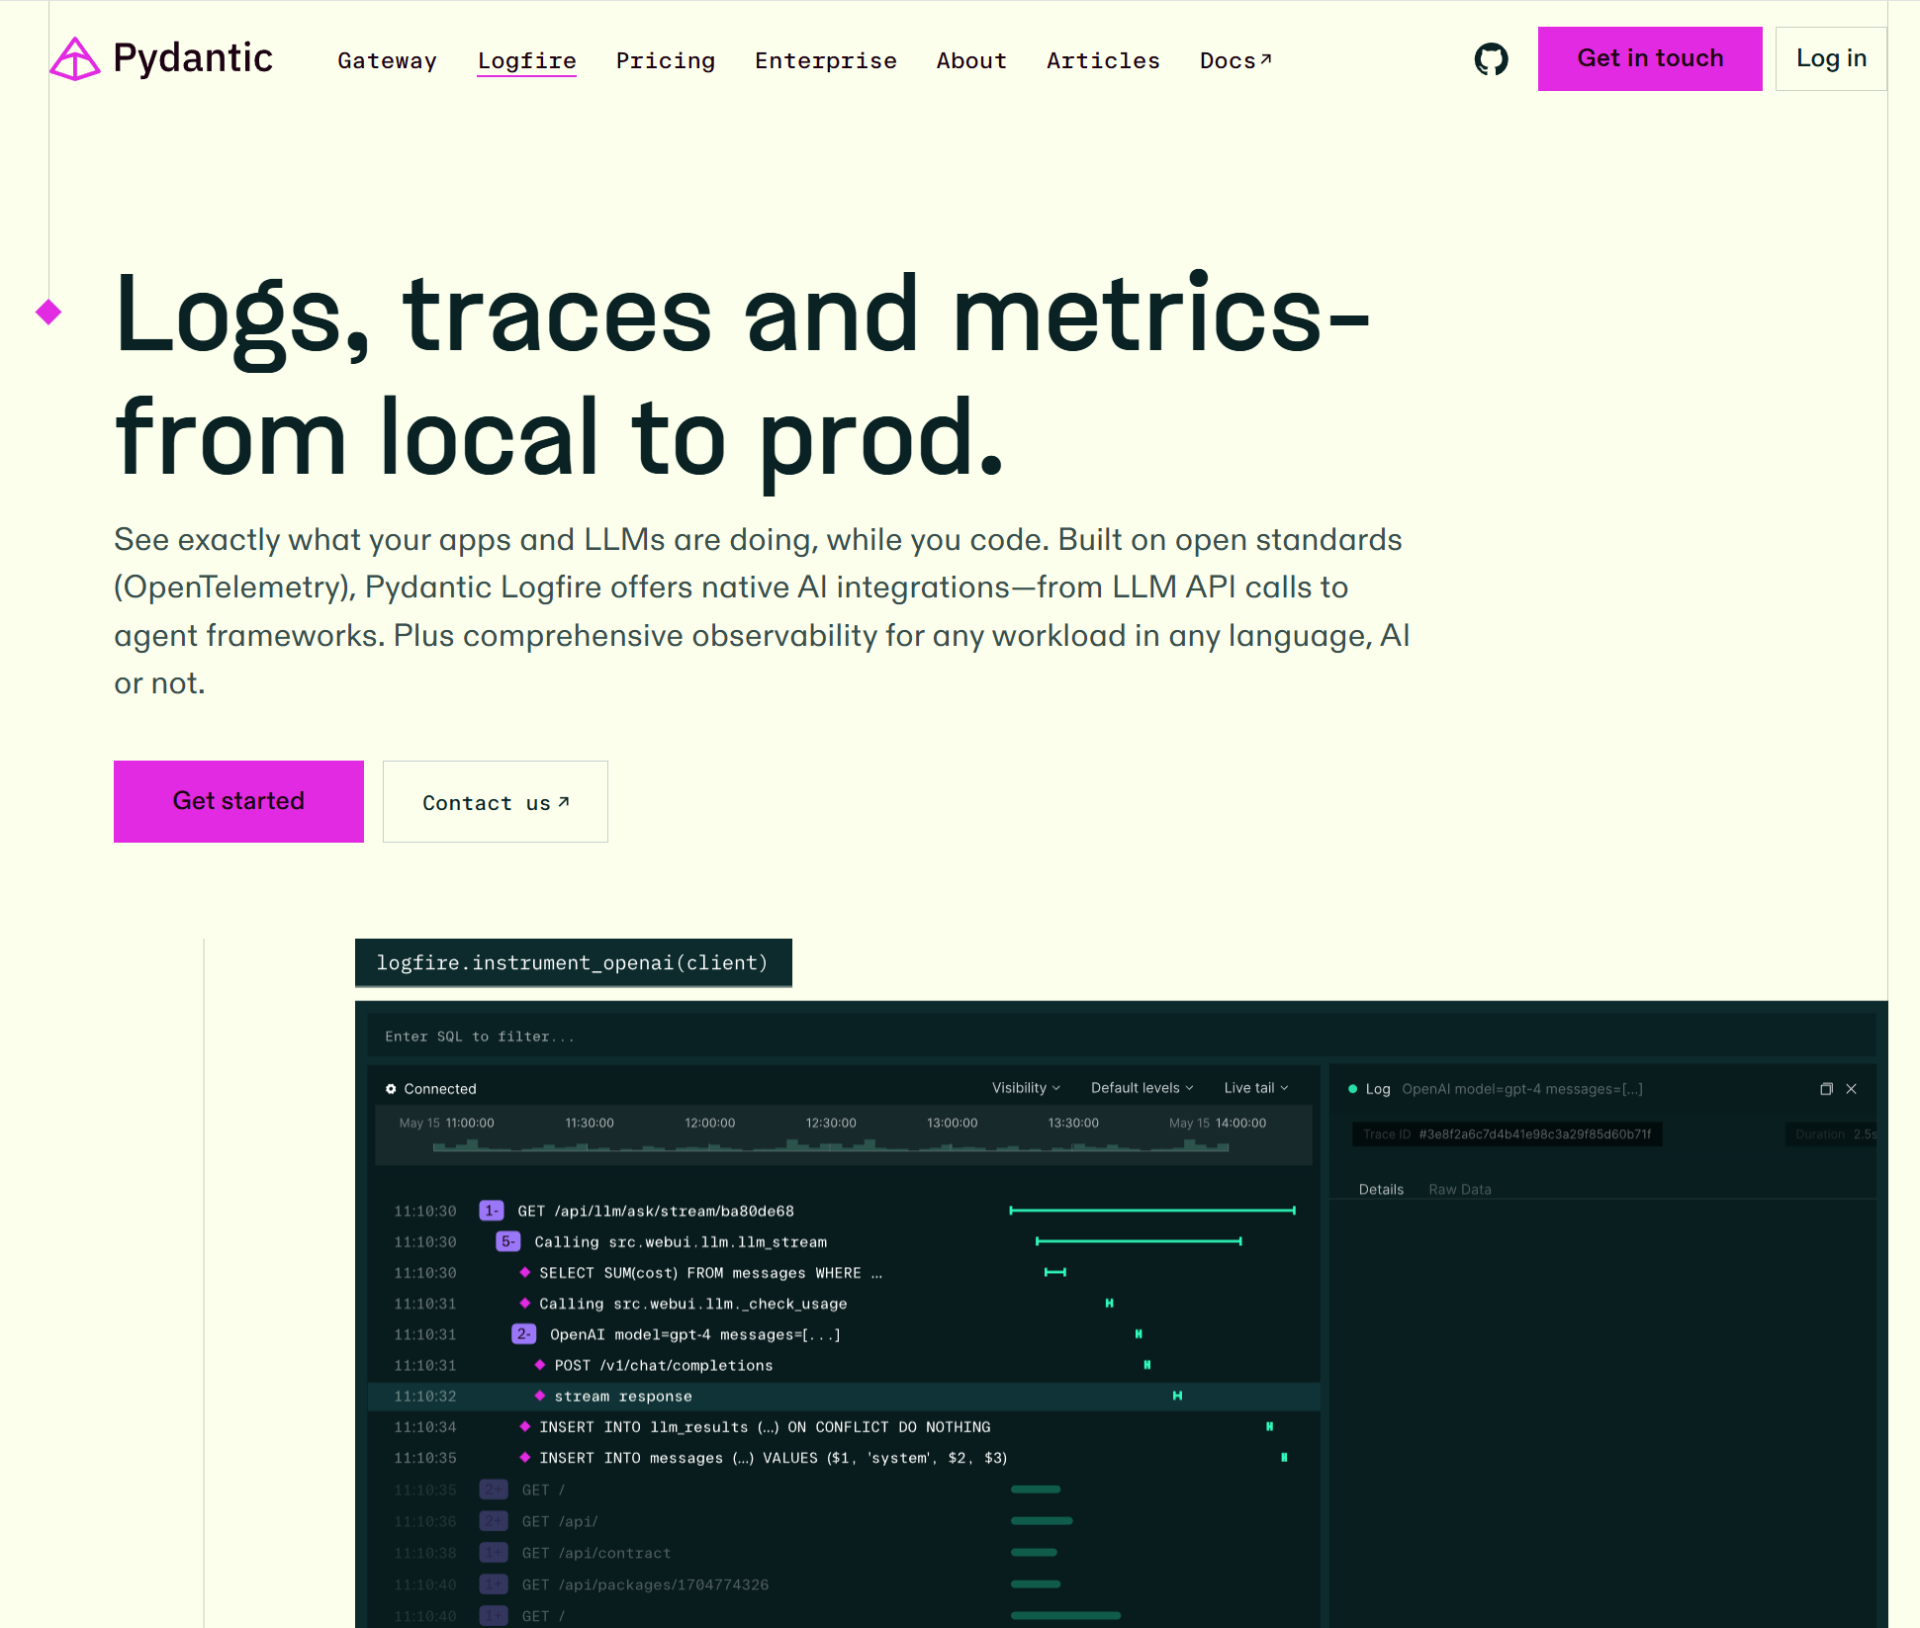Click the Contact us link

[495, 802]
